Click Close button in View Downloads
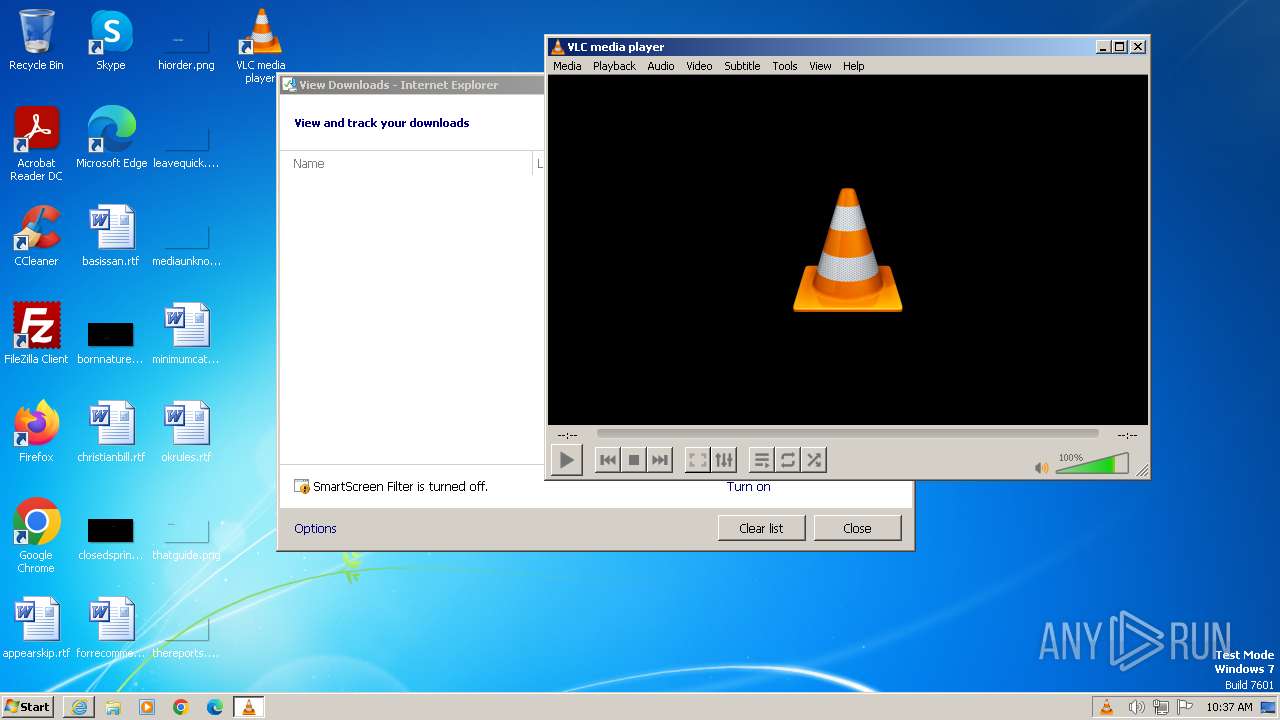This screenshot has width=1280, height=720. click(x=857, y=528)
